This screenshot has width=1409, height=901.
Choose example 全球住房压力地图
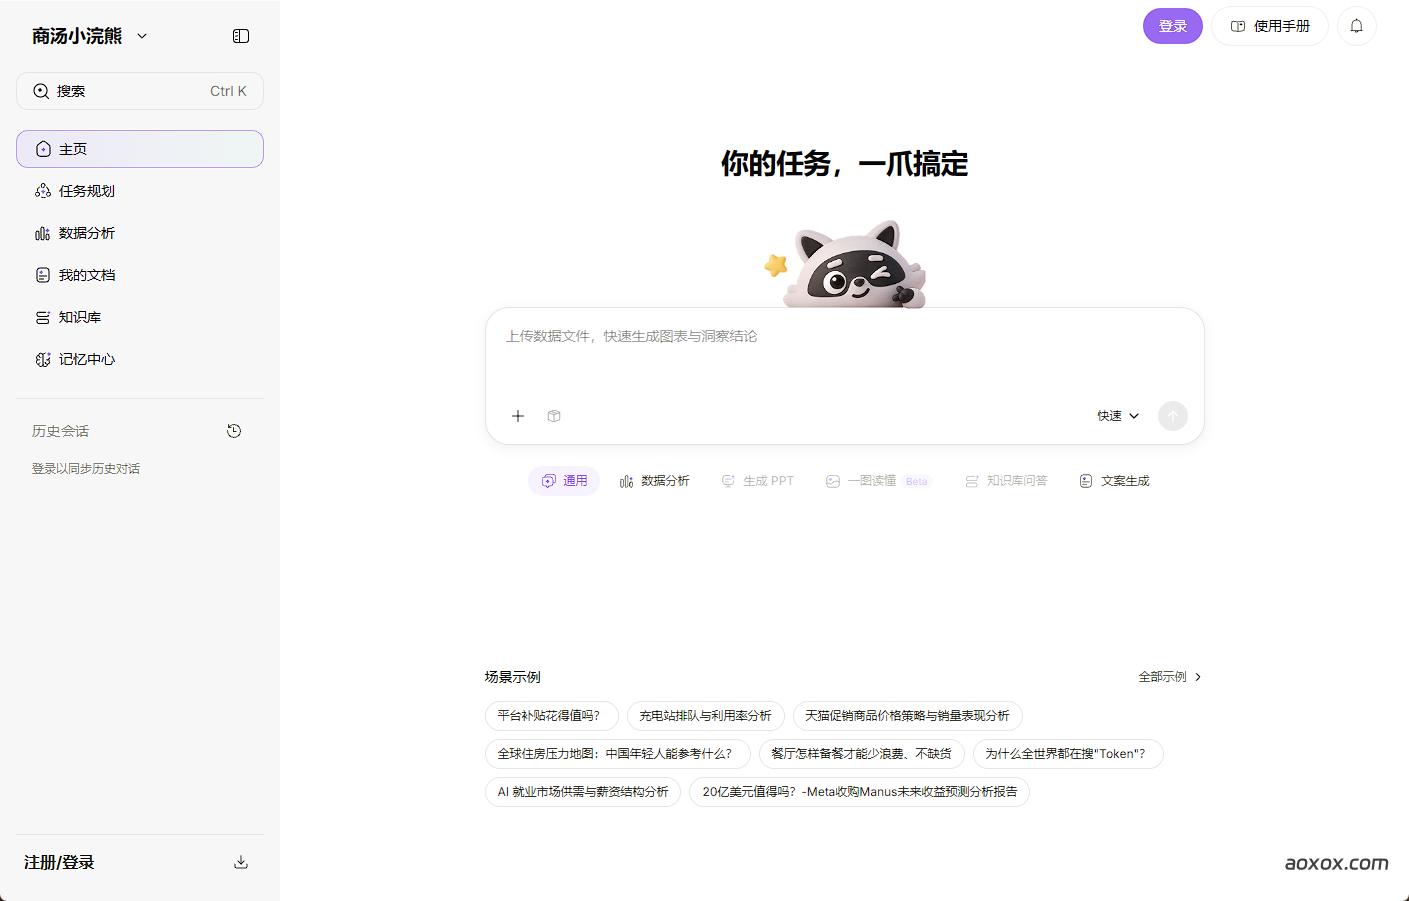(618, 754)
